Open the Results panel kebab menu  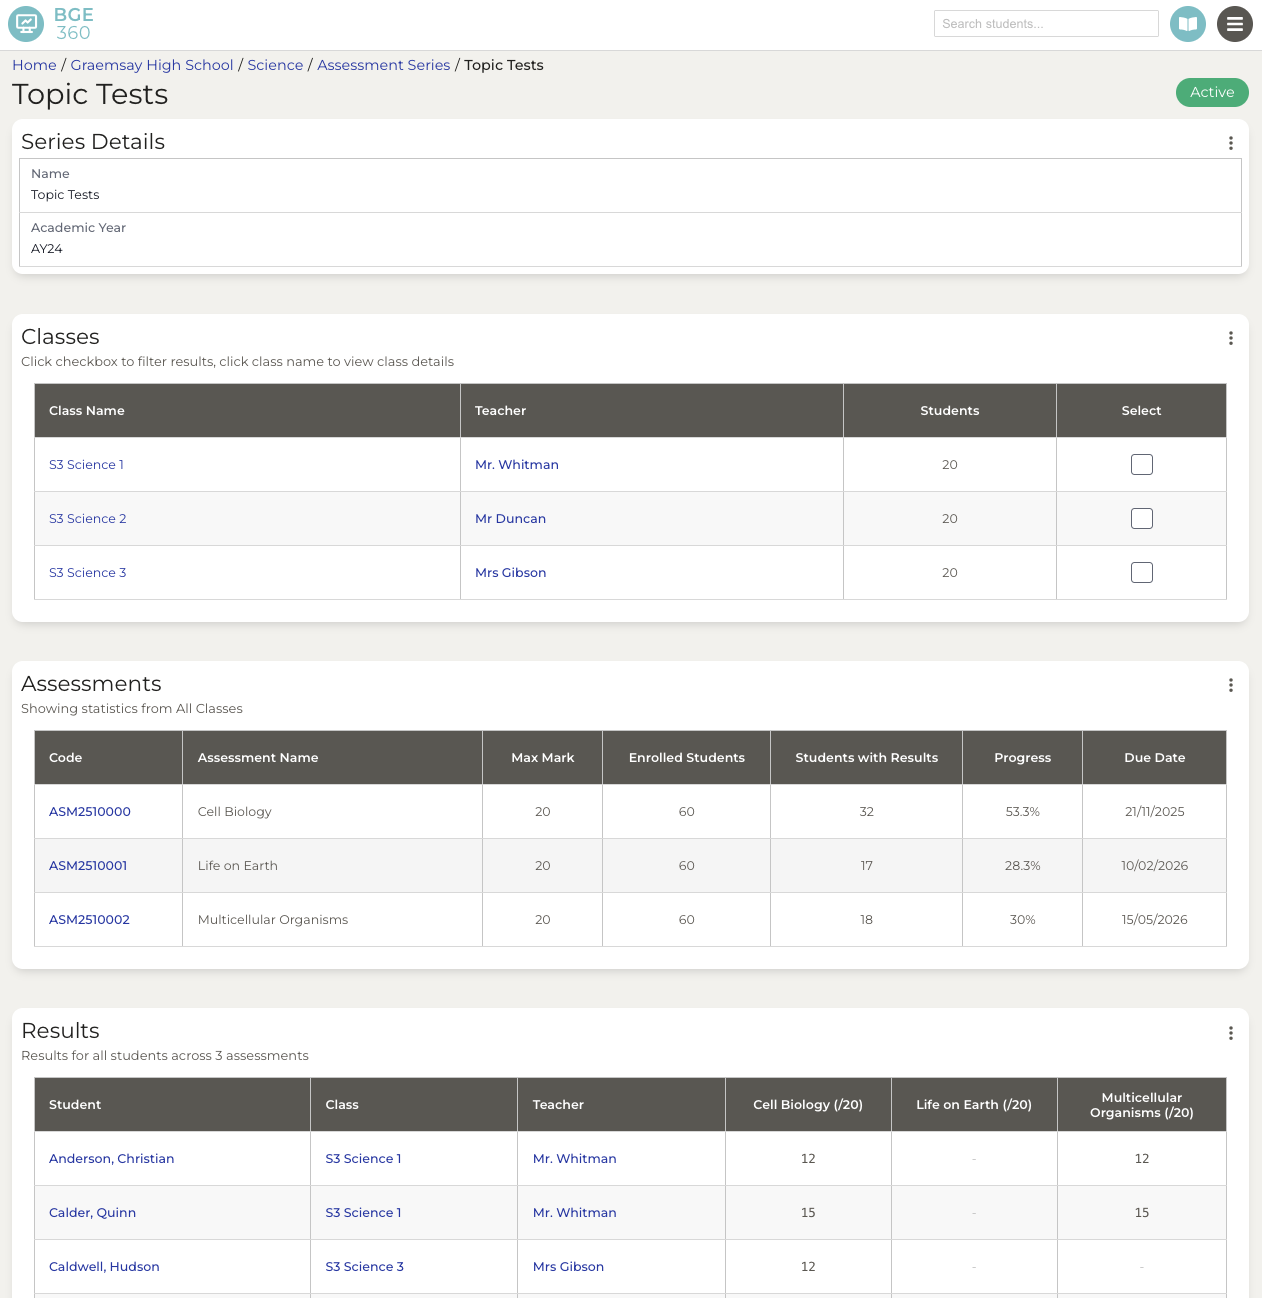[1231, 1033]
